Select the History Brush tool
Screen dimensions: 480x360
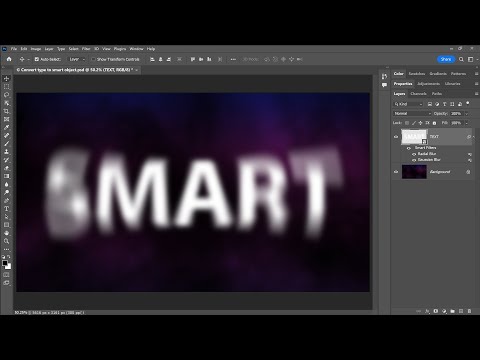(x=6, y=160)
